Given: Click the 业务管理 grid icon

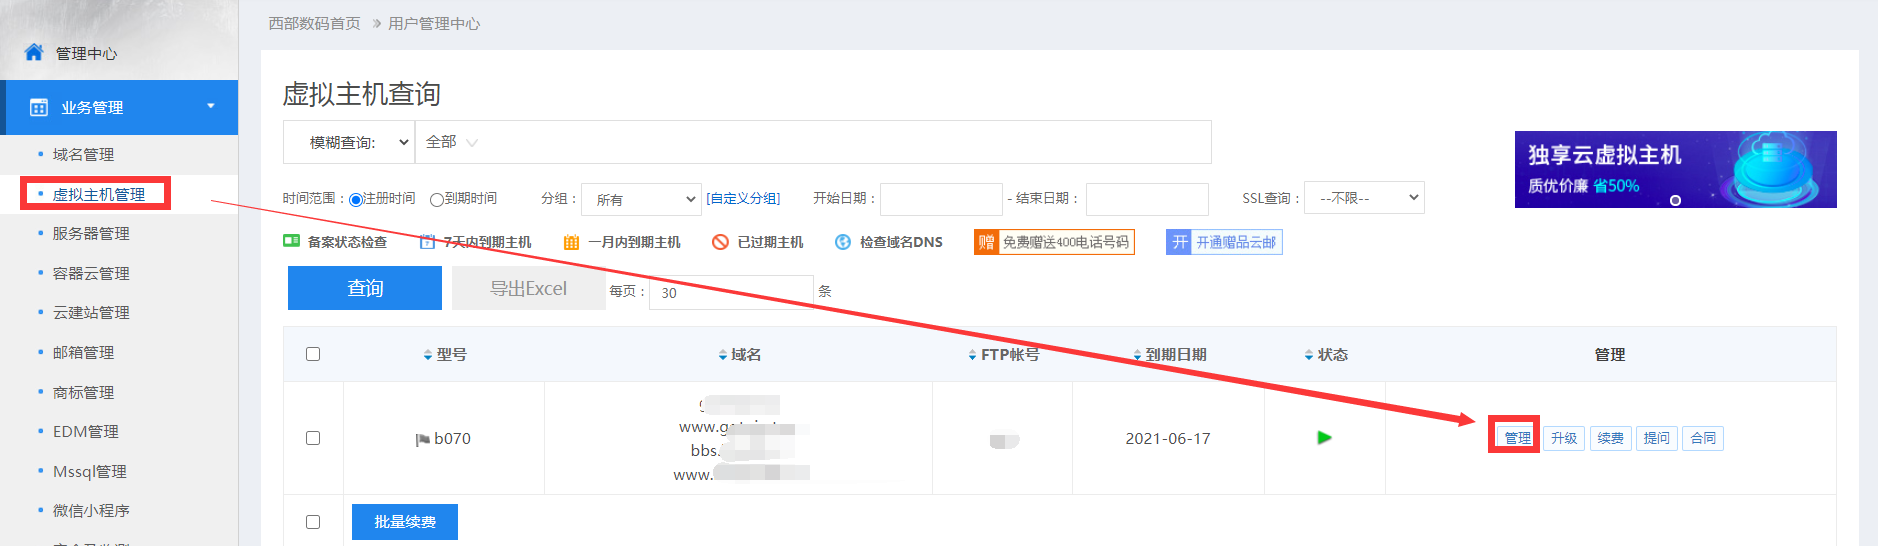Looking at the screenshot, I should [39, 107].
